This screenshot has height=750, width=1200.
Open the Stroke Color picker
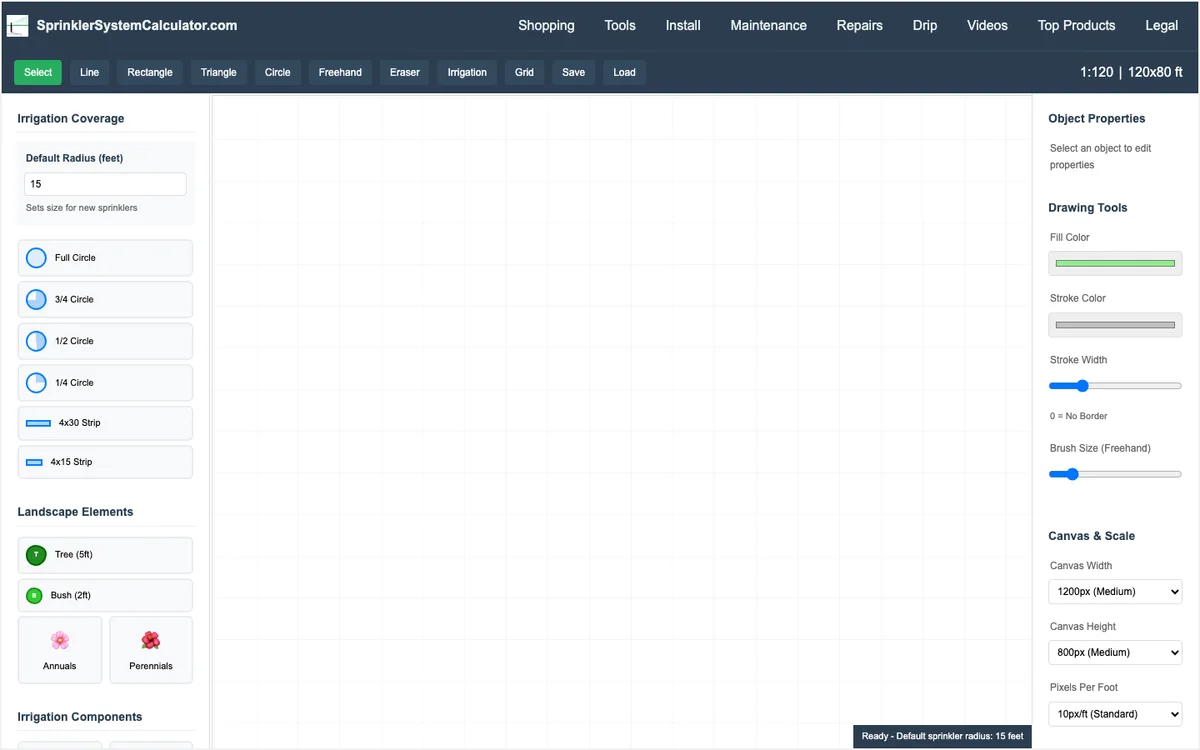(x=1115, y=325)
